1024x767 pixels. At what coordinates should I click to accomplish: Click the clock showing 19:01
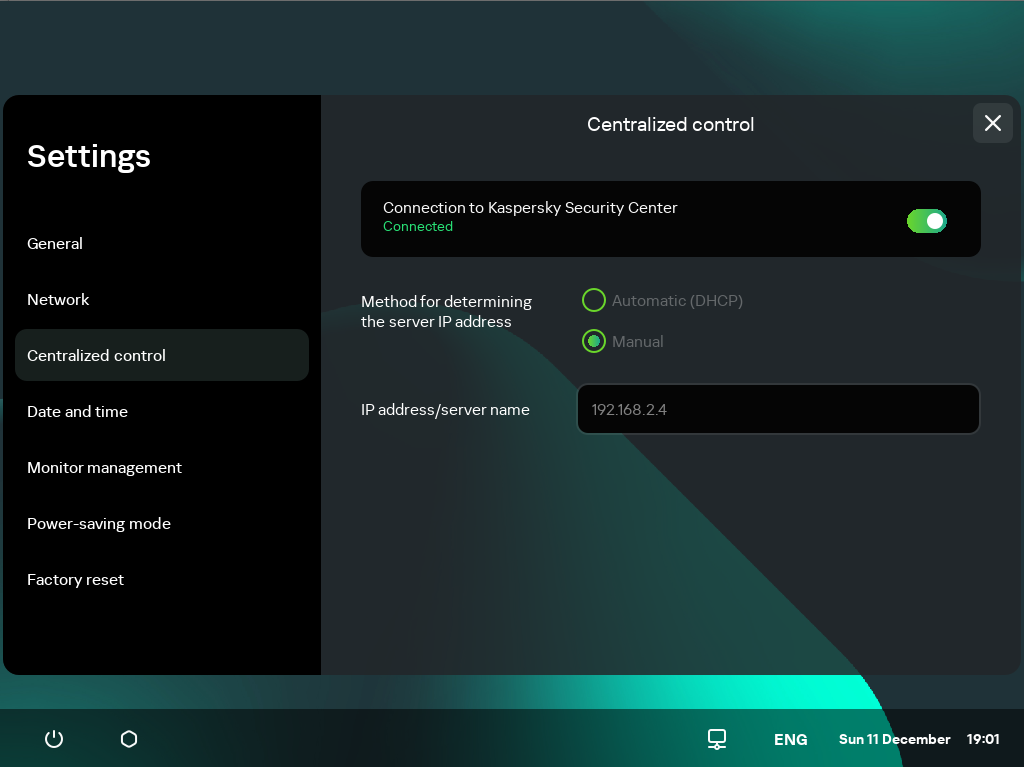pyautogui.click(x=982, y=739)
